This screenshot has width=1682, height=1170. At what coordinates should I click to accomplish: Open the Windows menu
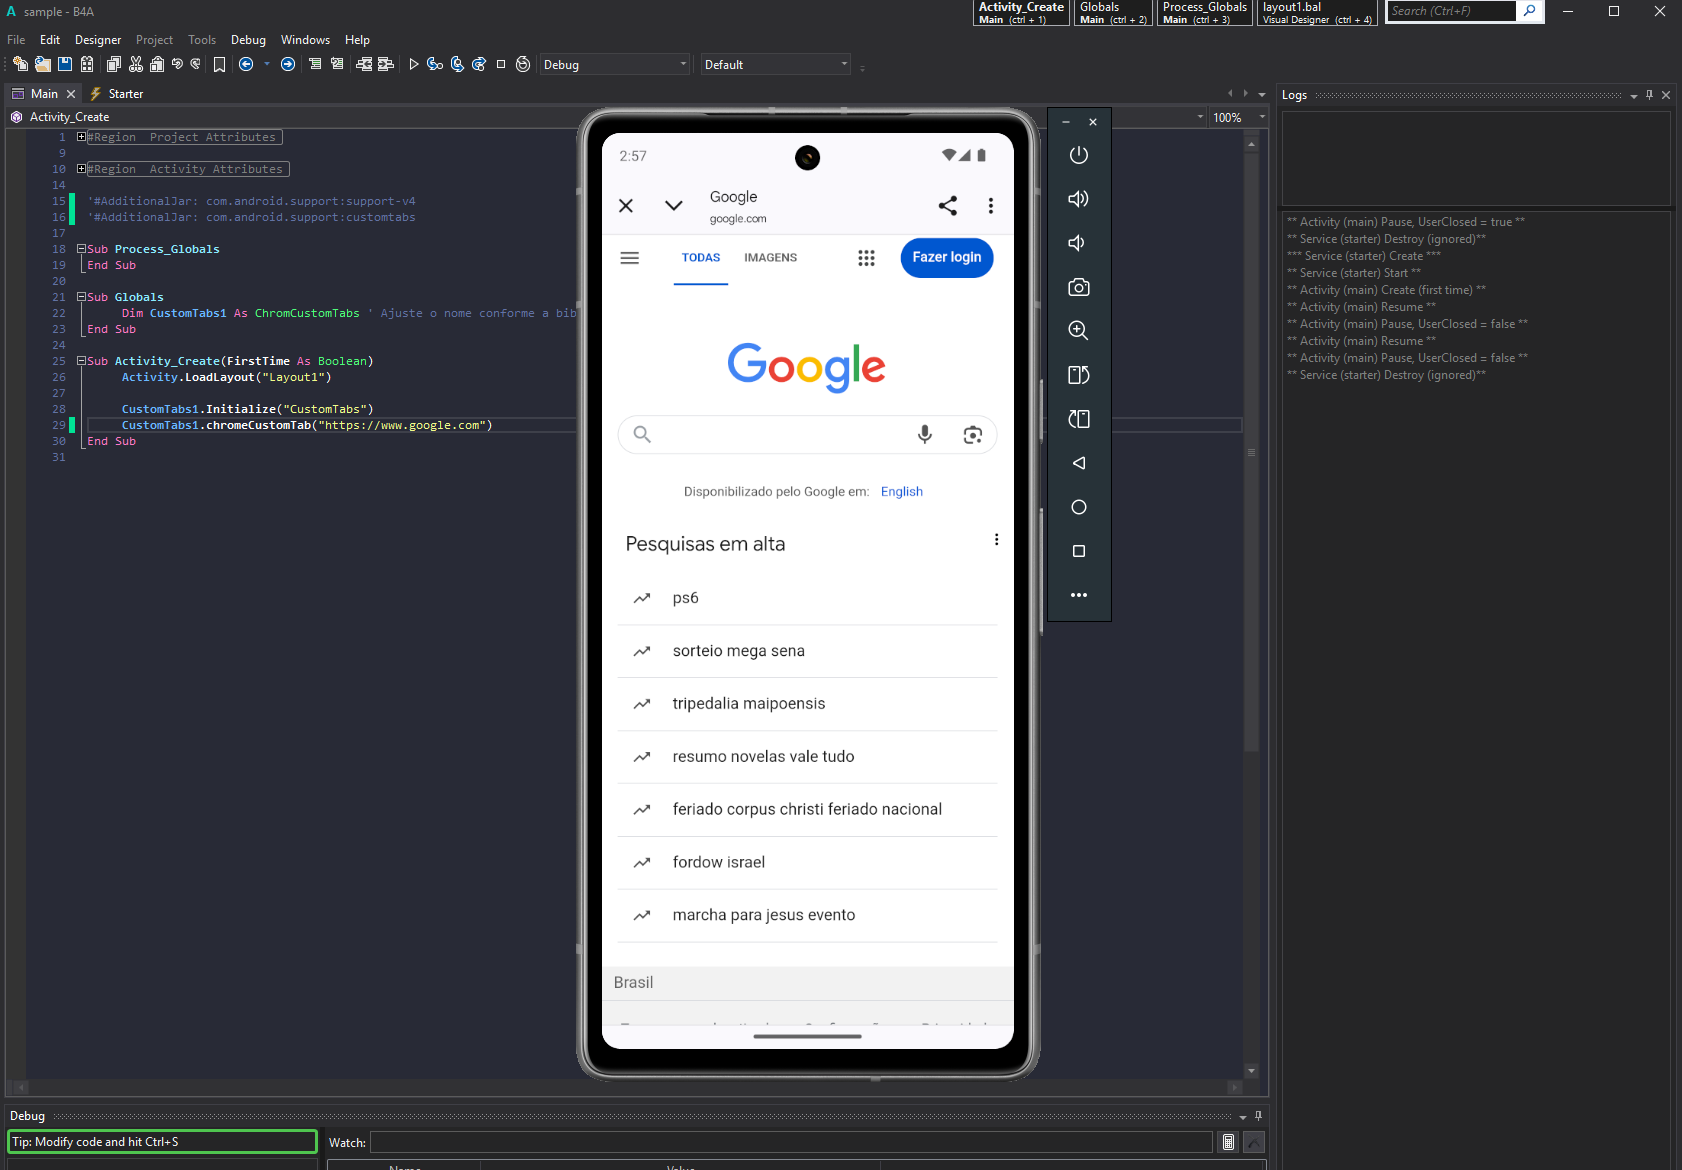(305, 40)
